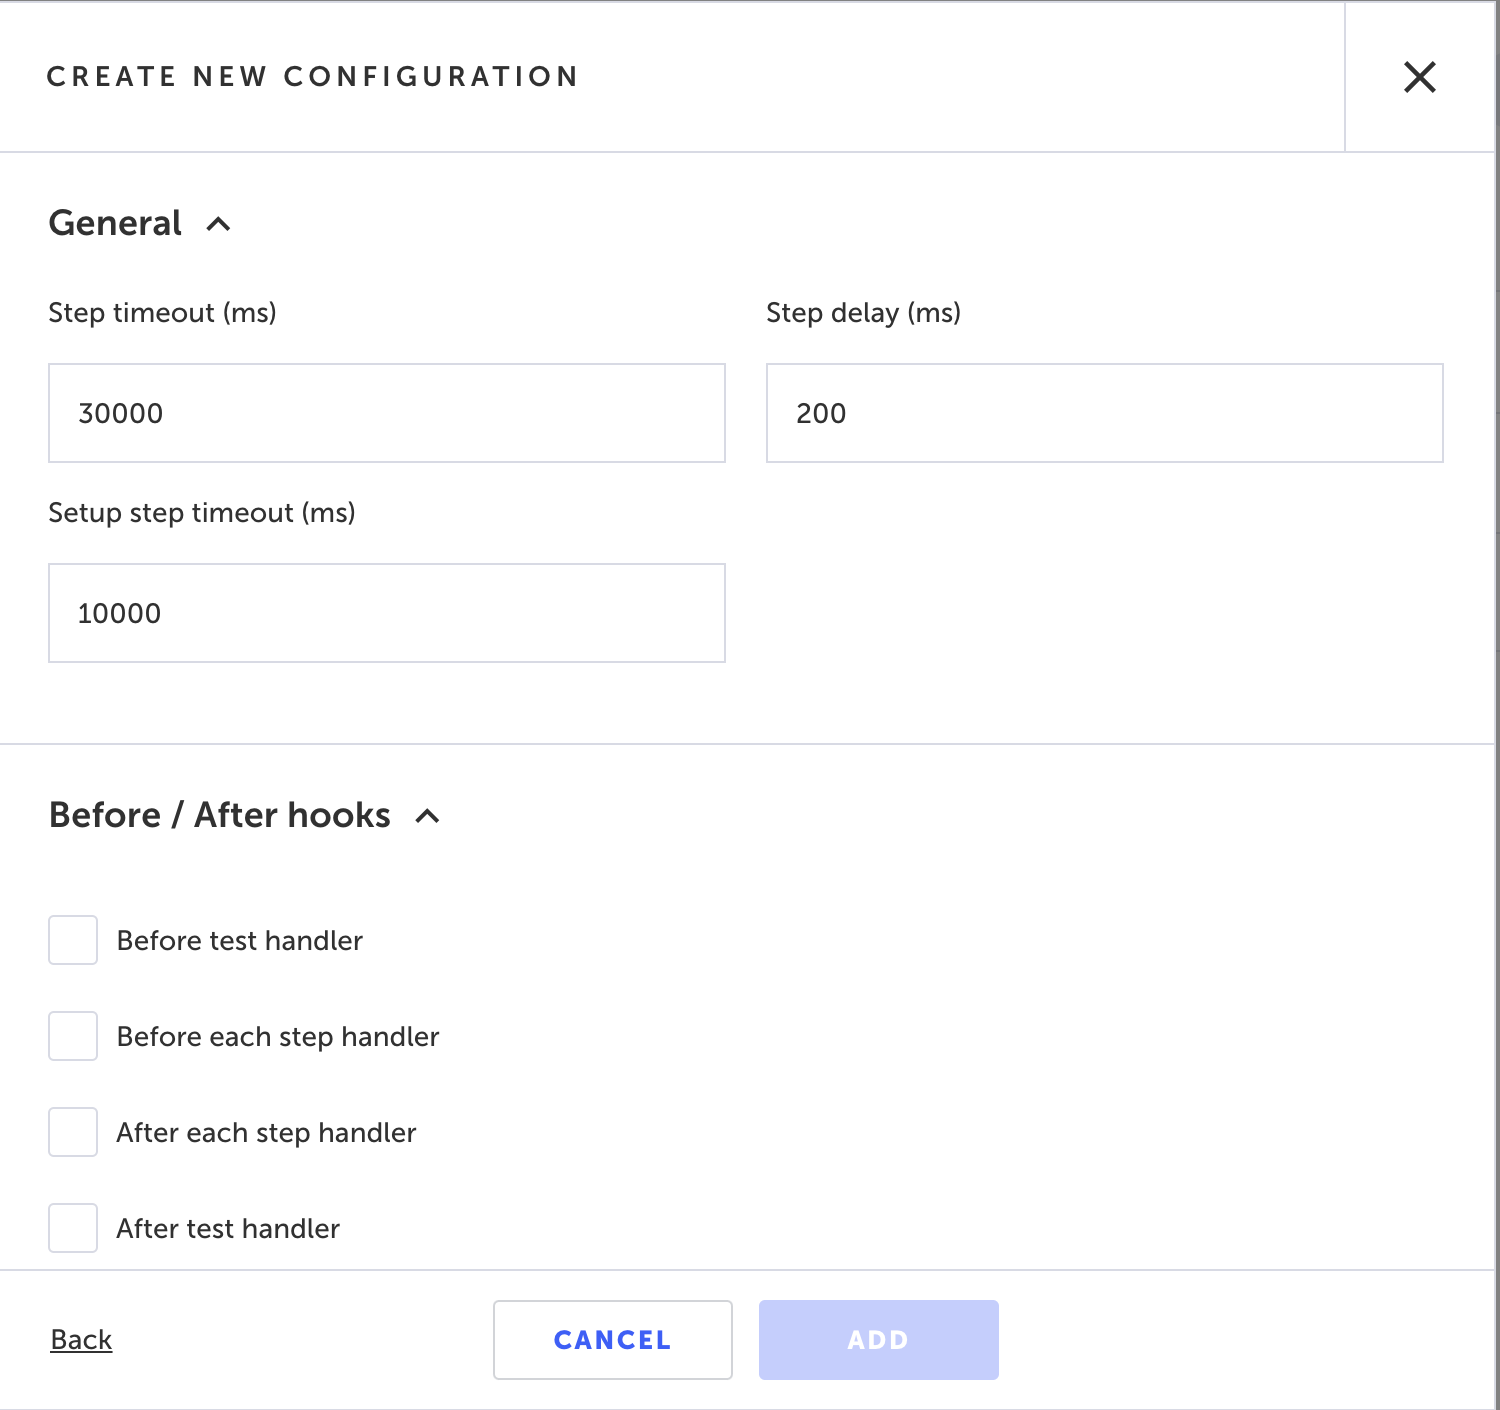Click the "Setup step timeout (ms)" label
This screenshot has height=1410, width=1500.
pos(202,513)
